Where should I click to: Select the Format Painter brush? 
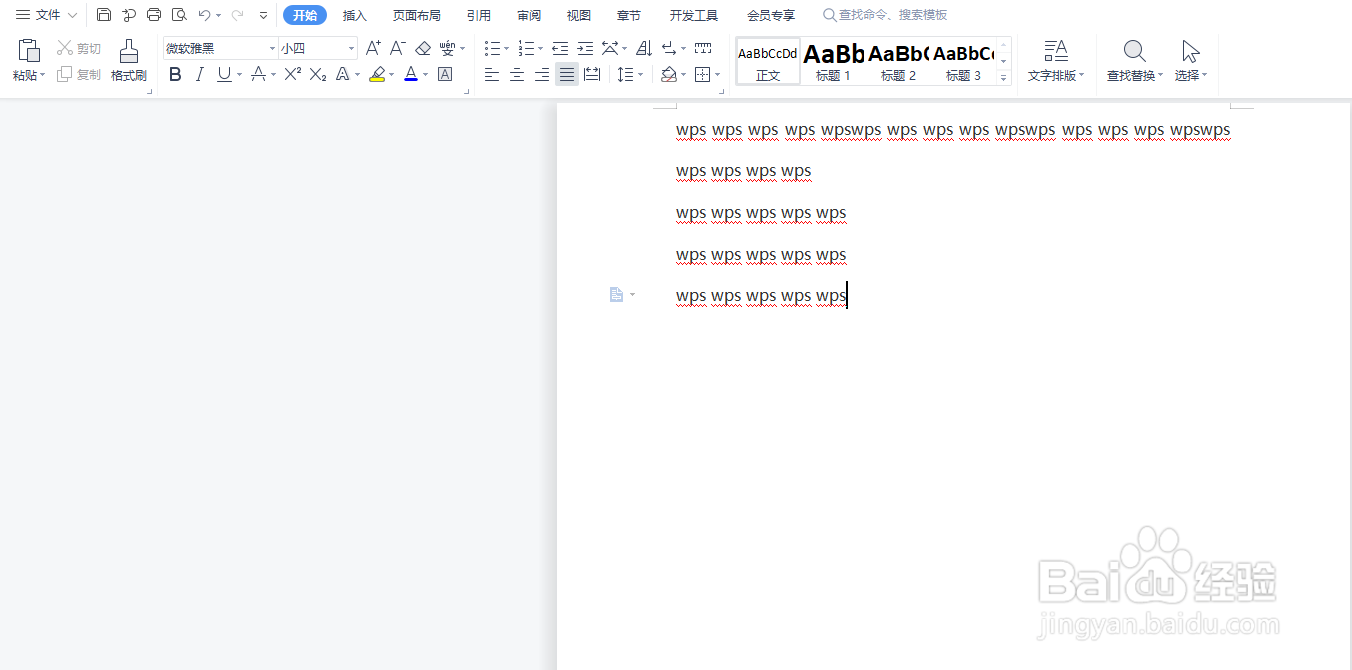pyautogui.click(x=129, y=51)
